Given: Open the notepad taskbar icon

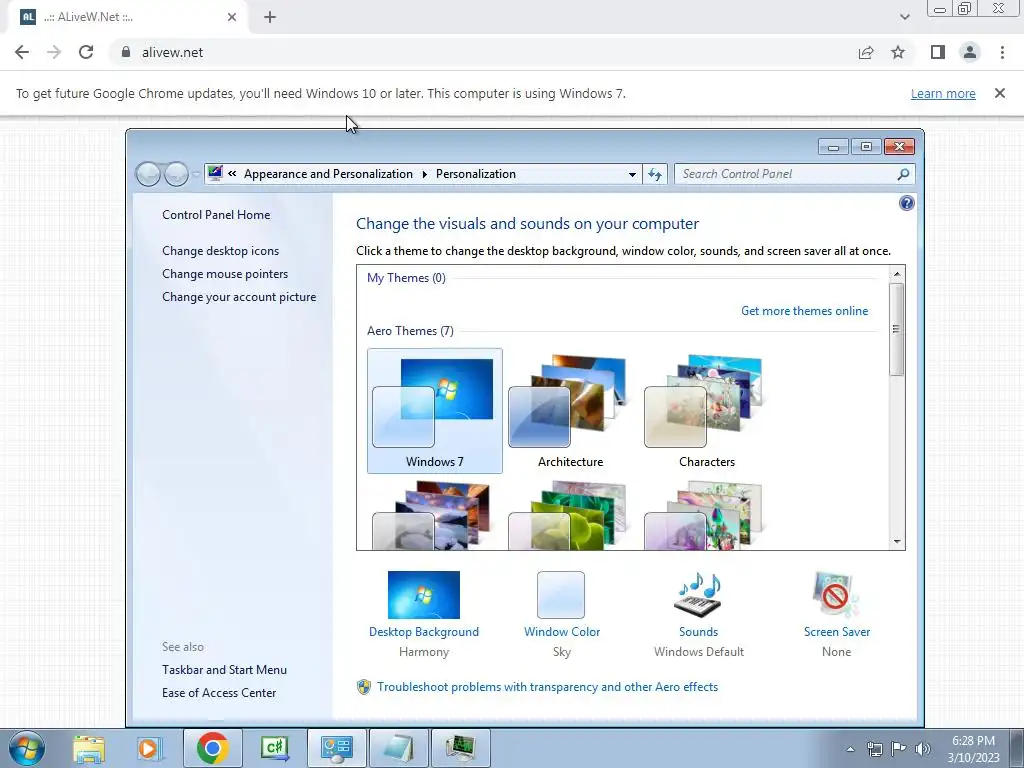Looking at the screenshot, I should point(398,748).
